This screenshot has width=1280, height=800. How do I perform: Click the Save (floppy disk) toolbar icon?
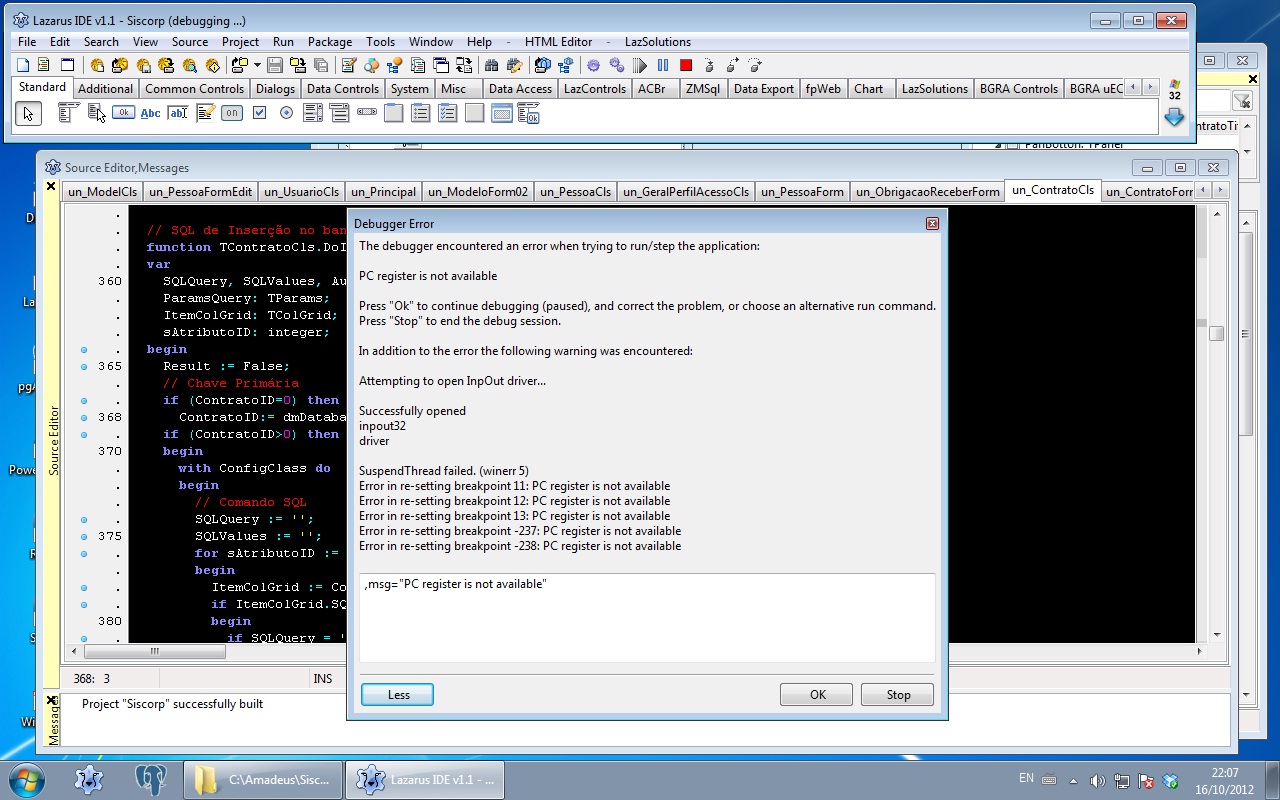coord(275,65)
